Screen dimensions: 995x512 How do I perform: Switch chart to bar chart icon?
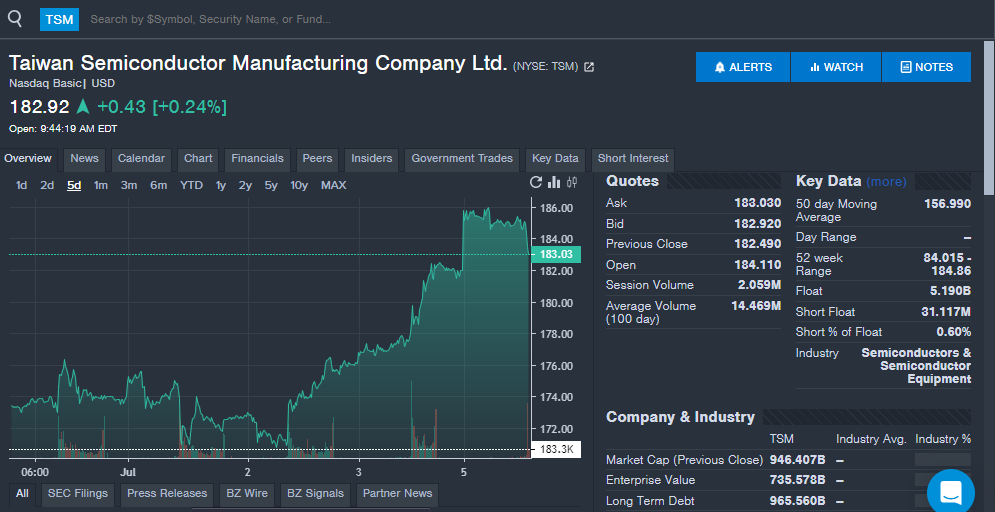[x=554, y=183]
